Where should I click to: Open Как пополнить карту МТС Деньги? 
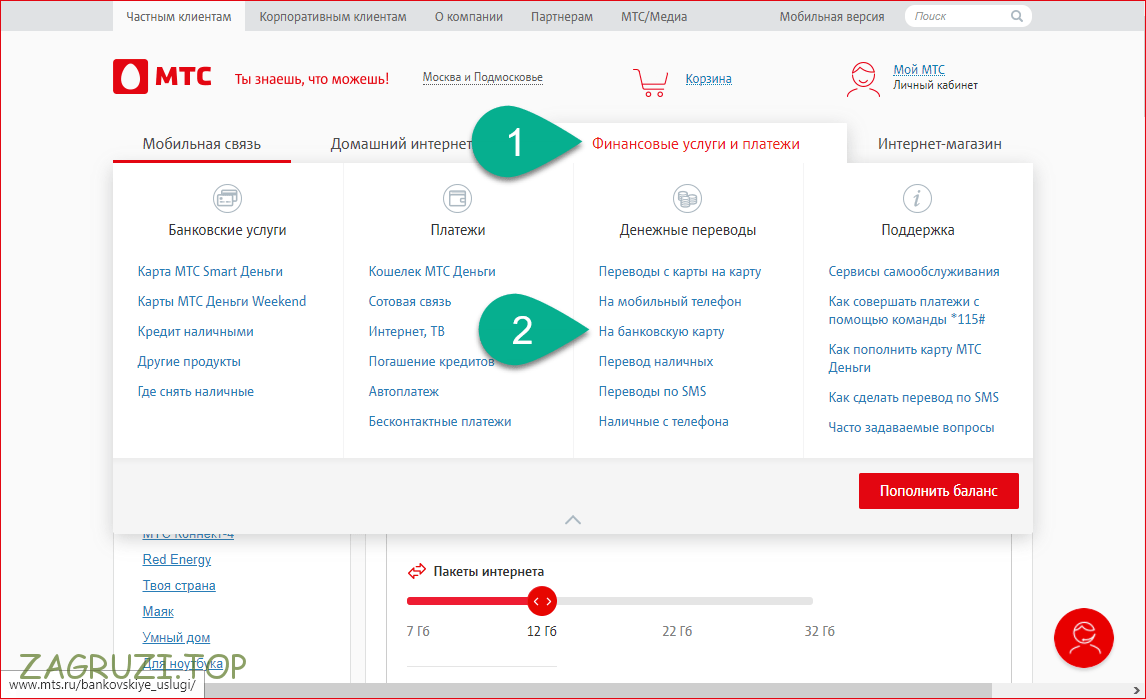pos(905,358)
